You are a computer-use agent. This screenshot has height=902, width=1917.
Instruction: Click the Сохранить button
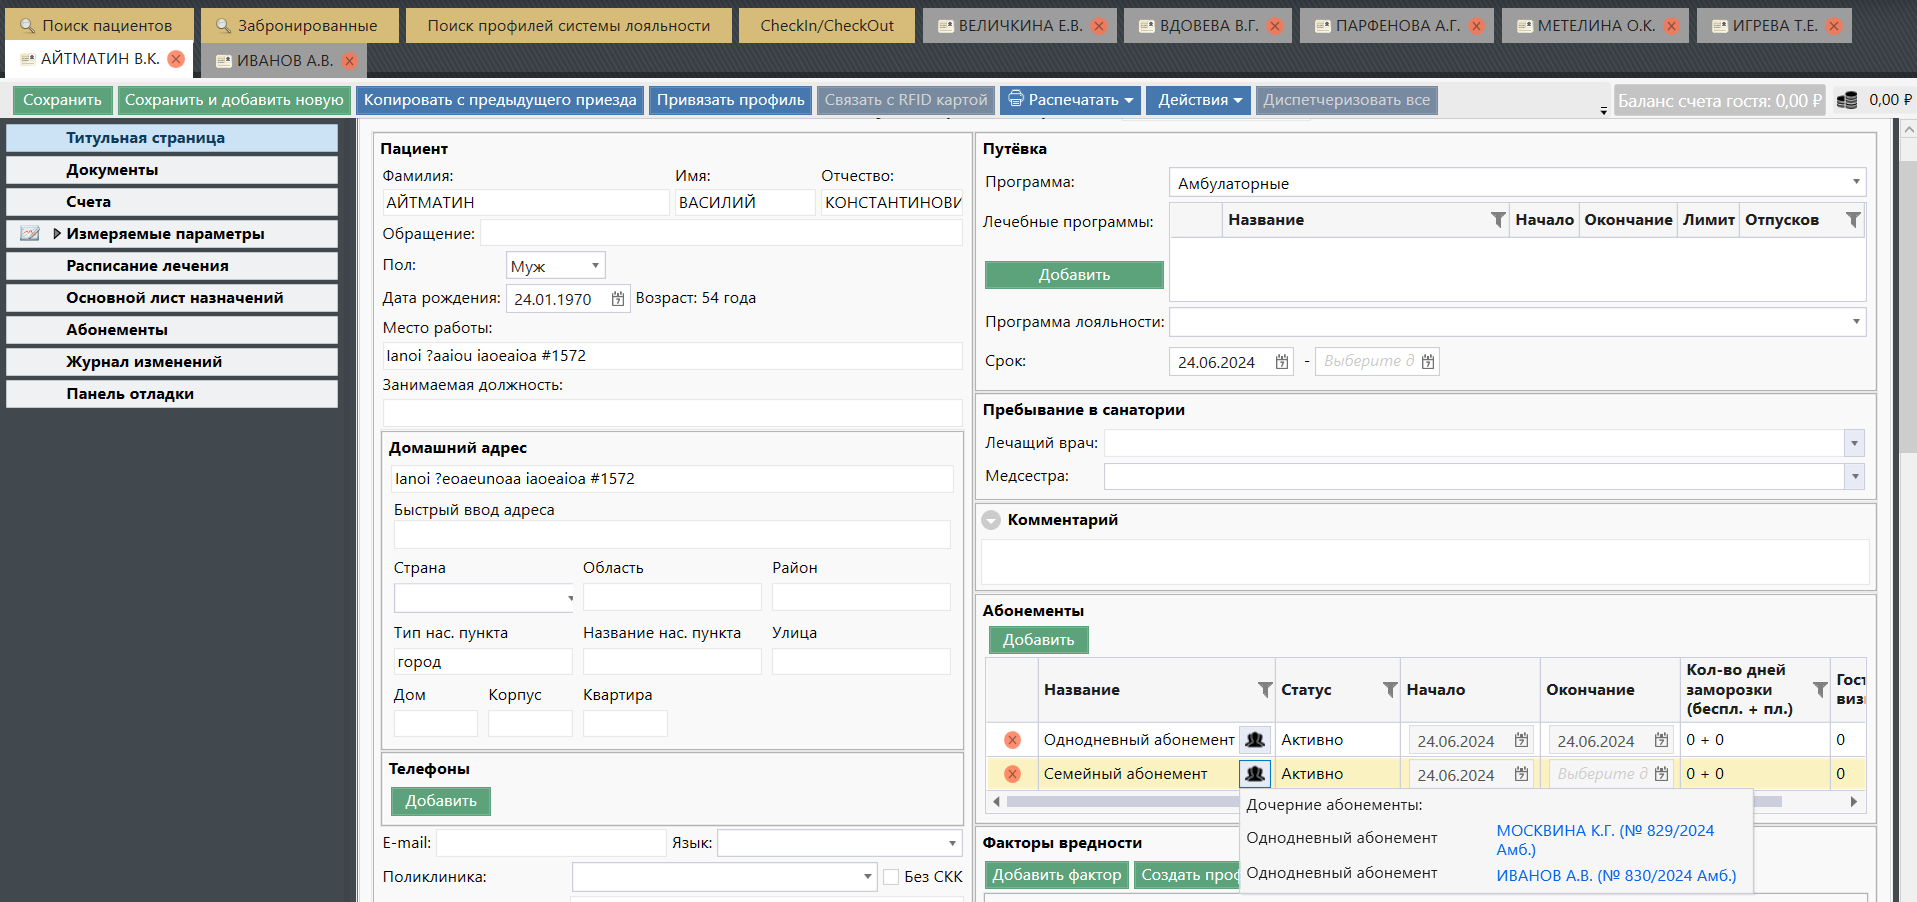[x=62, y=100]
